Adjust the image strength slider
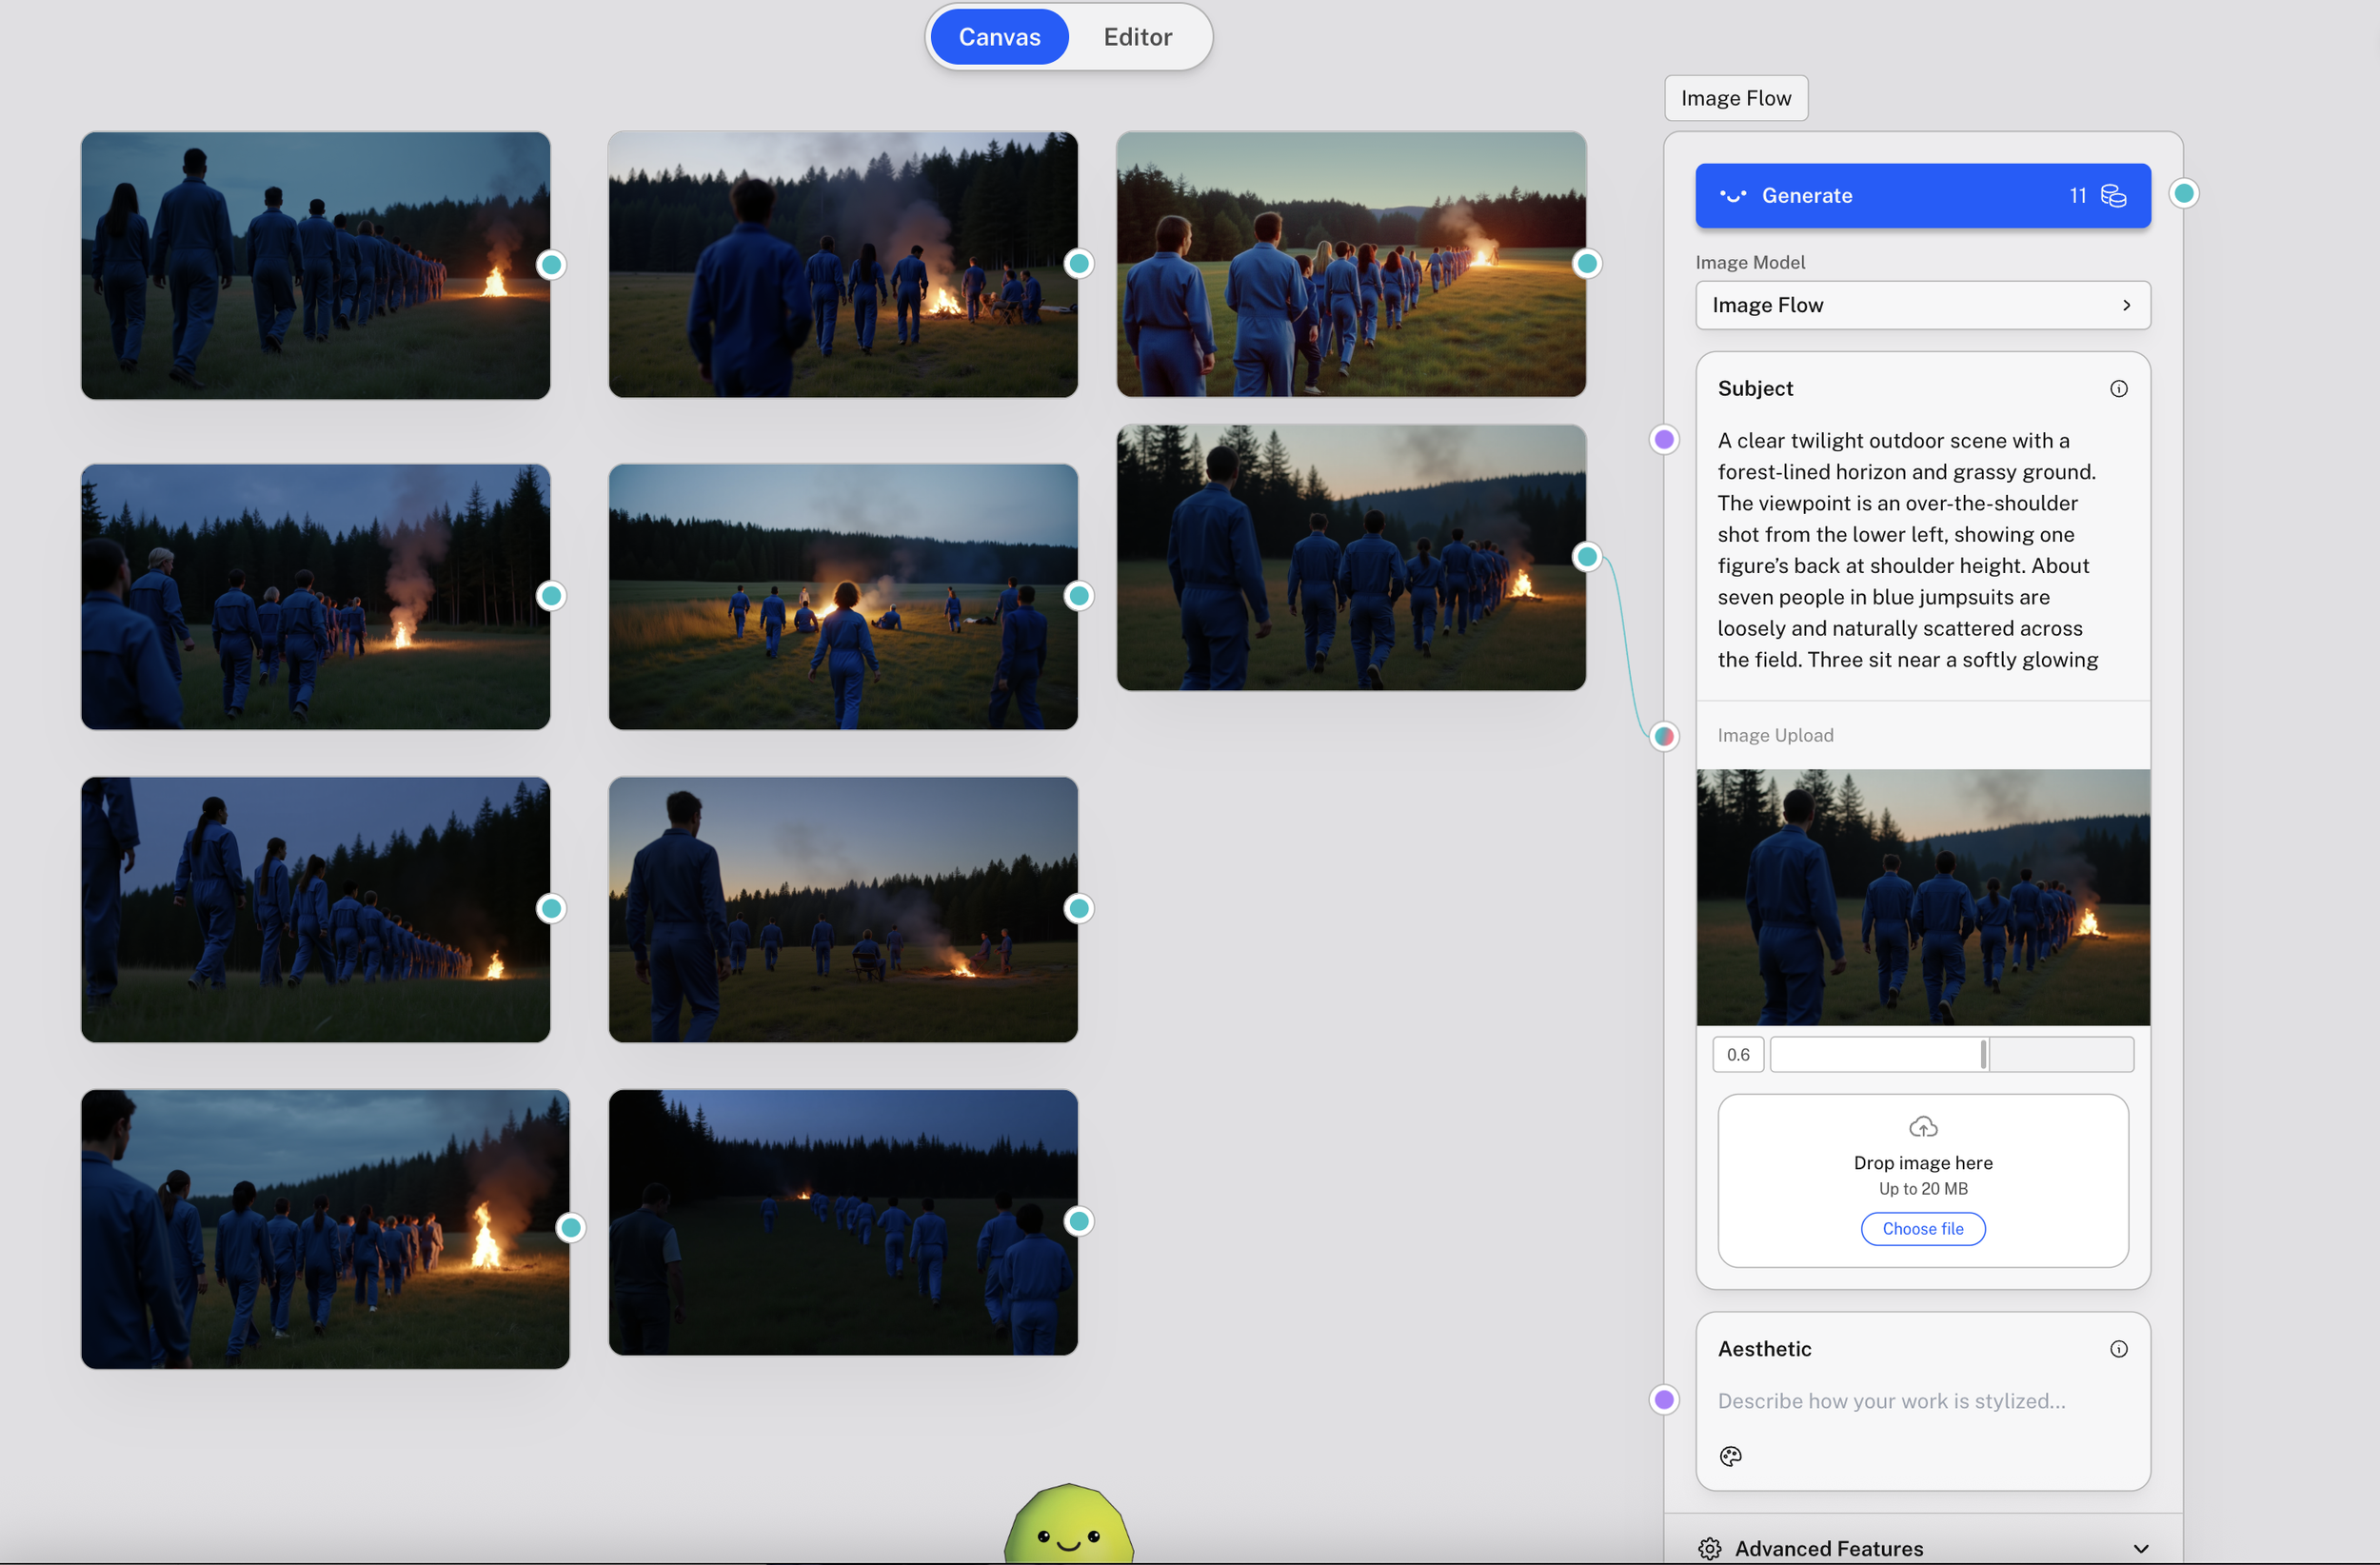The width and height of the screenshot is (2380, 1565). 1984,1054
